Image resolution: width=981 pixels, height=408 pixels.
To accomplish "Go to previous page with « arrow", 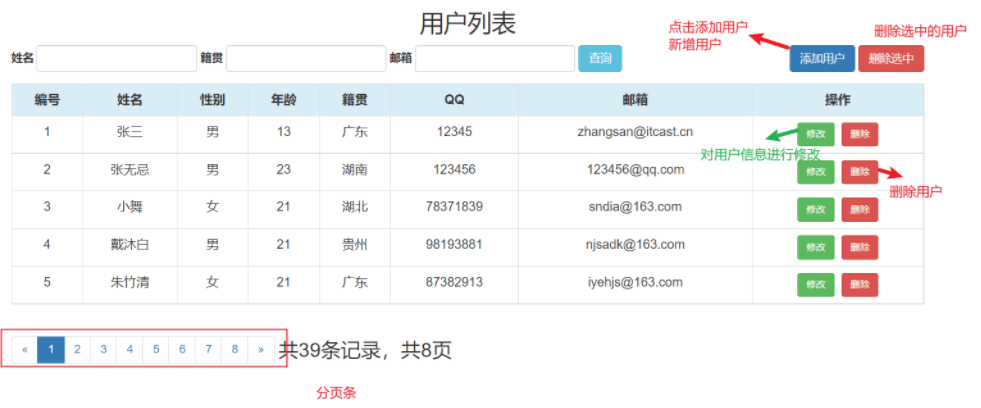I will [25, 350].
